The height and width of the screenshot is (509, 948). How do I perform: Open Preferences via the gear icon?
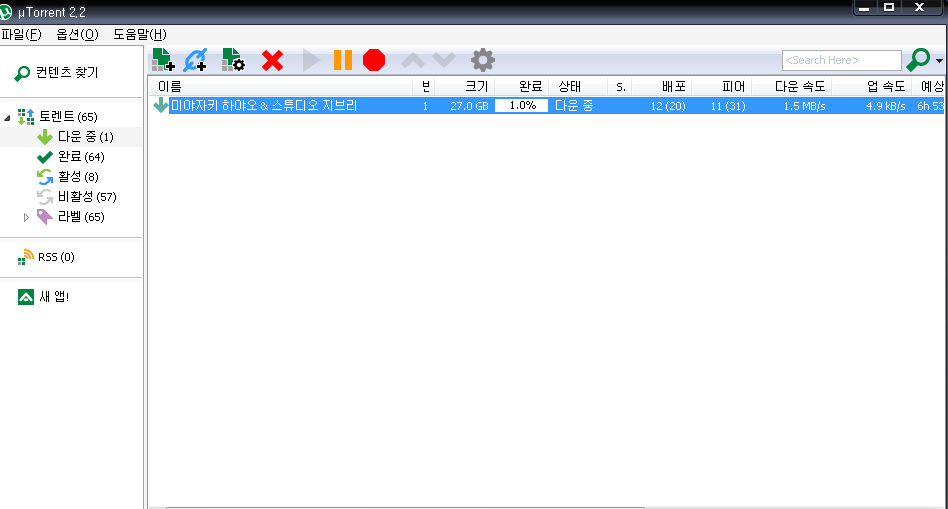(482, 60)
